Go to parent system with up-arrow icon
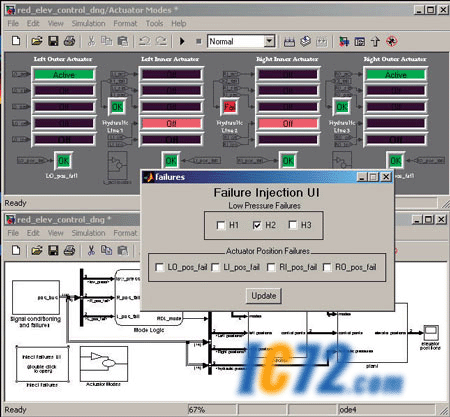Screen dimensions: 450x417 (x=375, y=41)
